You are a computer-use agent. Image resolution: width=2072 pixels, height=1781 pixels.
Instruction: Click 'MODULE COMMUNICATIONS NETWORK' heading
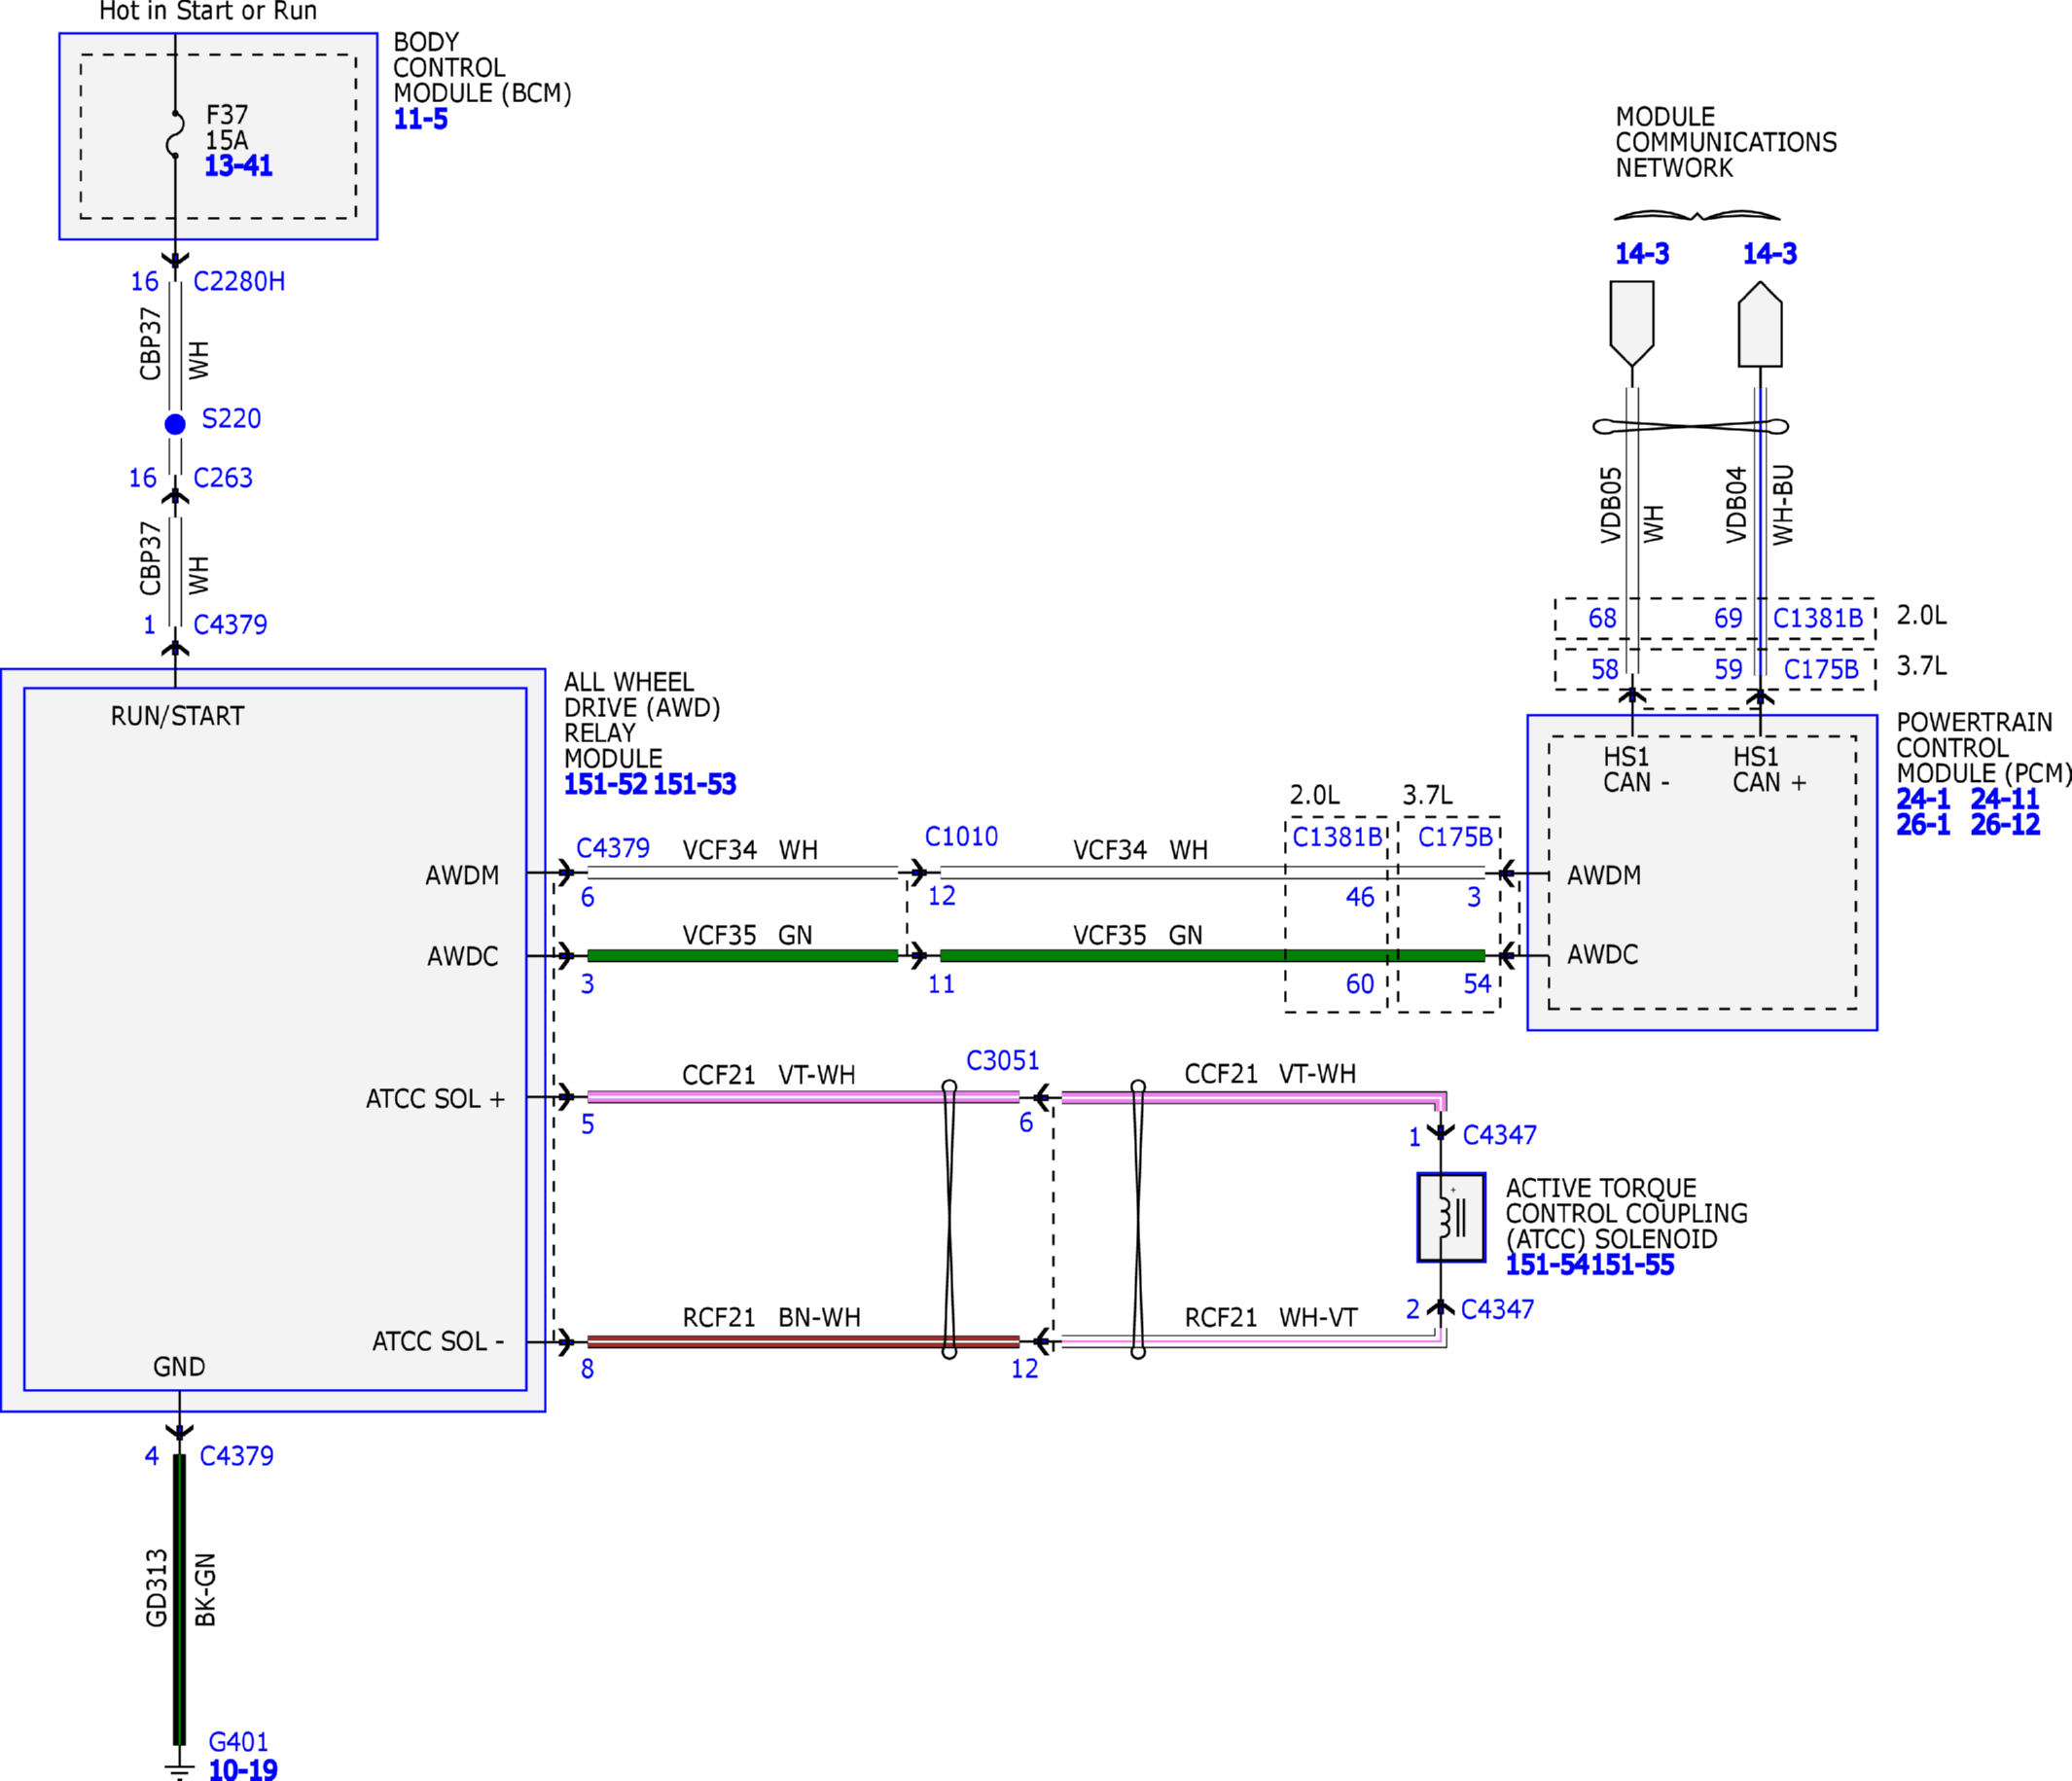(x=1726, y=142)
